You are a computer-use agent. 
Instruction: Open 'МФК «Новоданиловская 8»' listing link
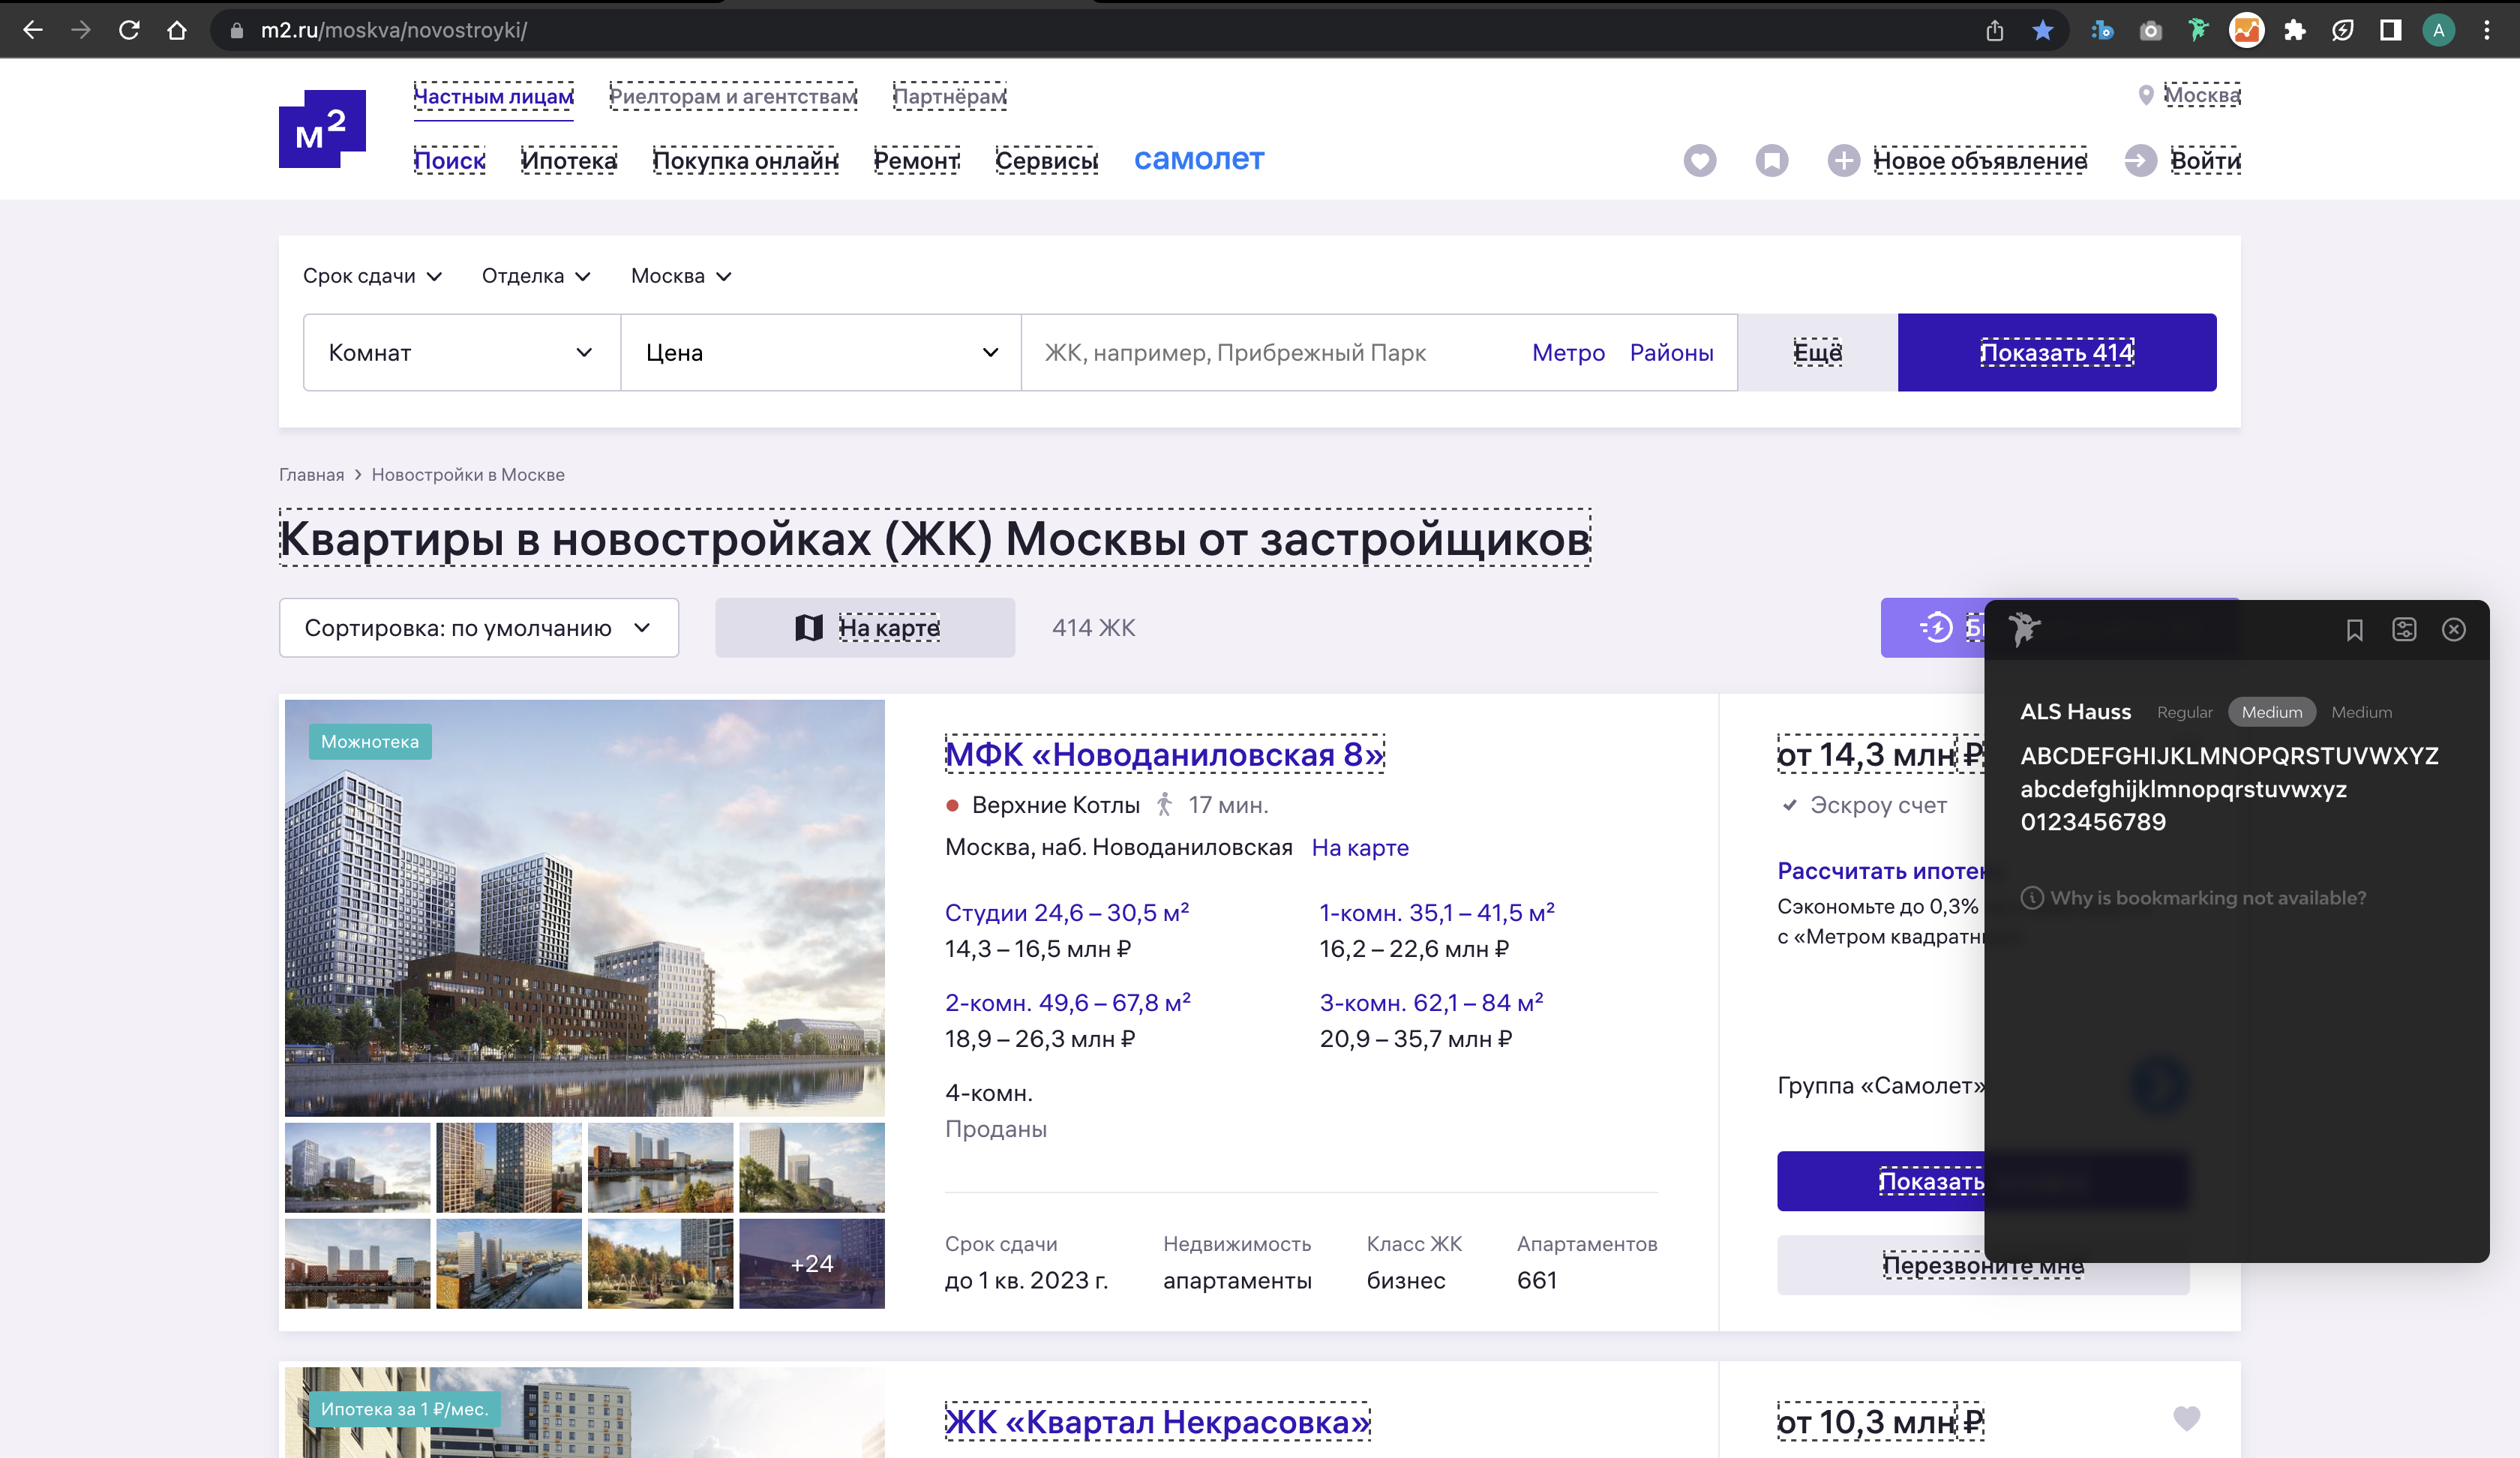tap(1164, 754)
